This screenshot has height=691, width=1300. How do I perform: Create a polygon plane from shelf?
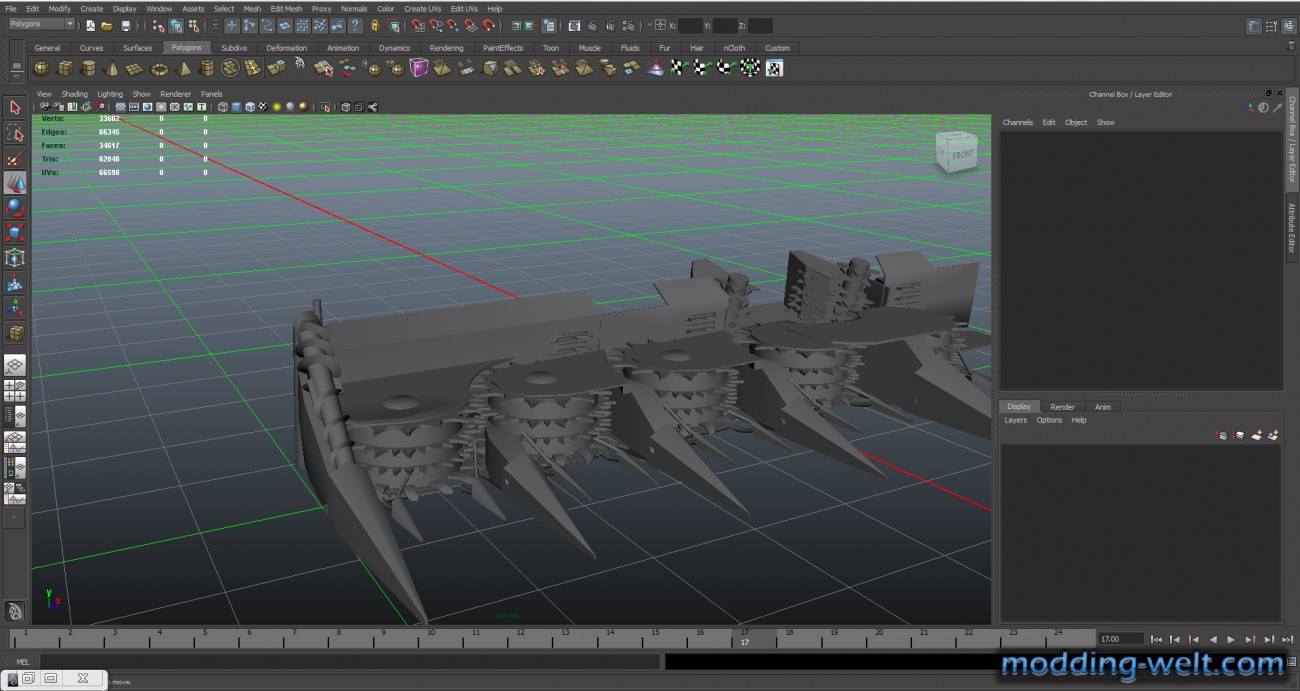click(x=136, y=68)
